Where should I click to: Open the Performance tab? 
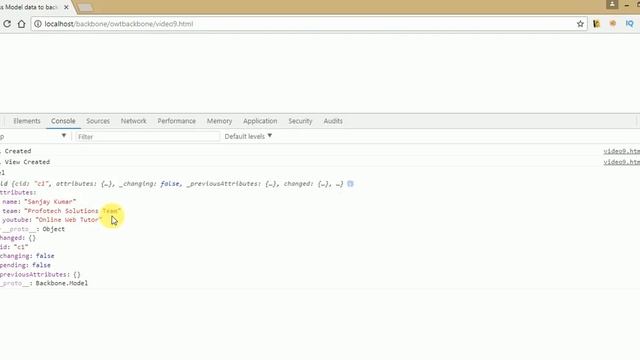click(176, 121)
